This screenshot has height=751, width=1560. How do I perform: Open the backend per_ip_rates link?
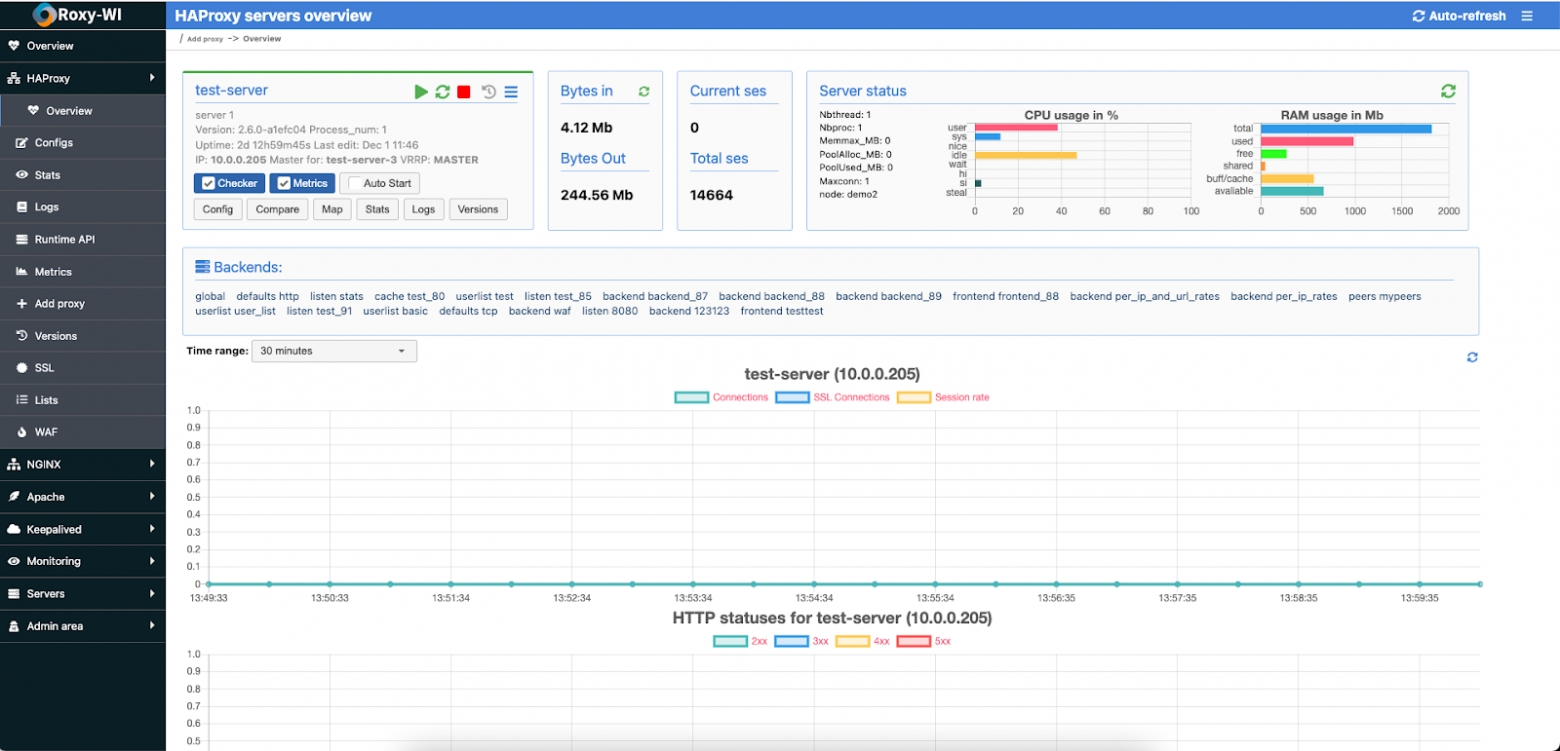point(1283,296)
